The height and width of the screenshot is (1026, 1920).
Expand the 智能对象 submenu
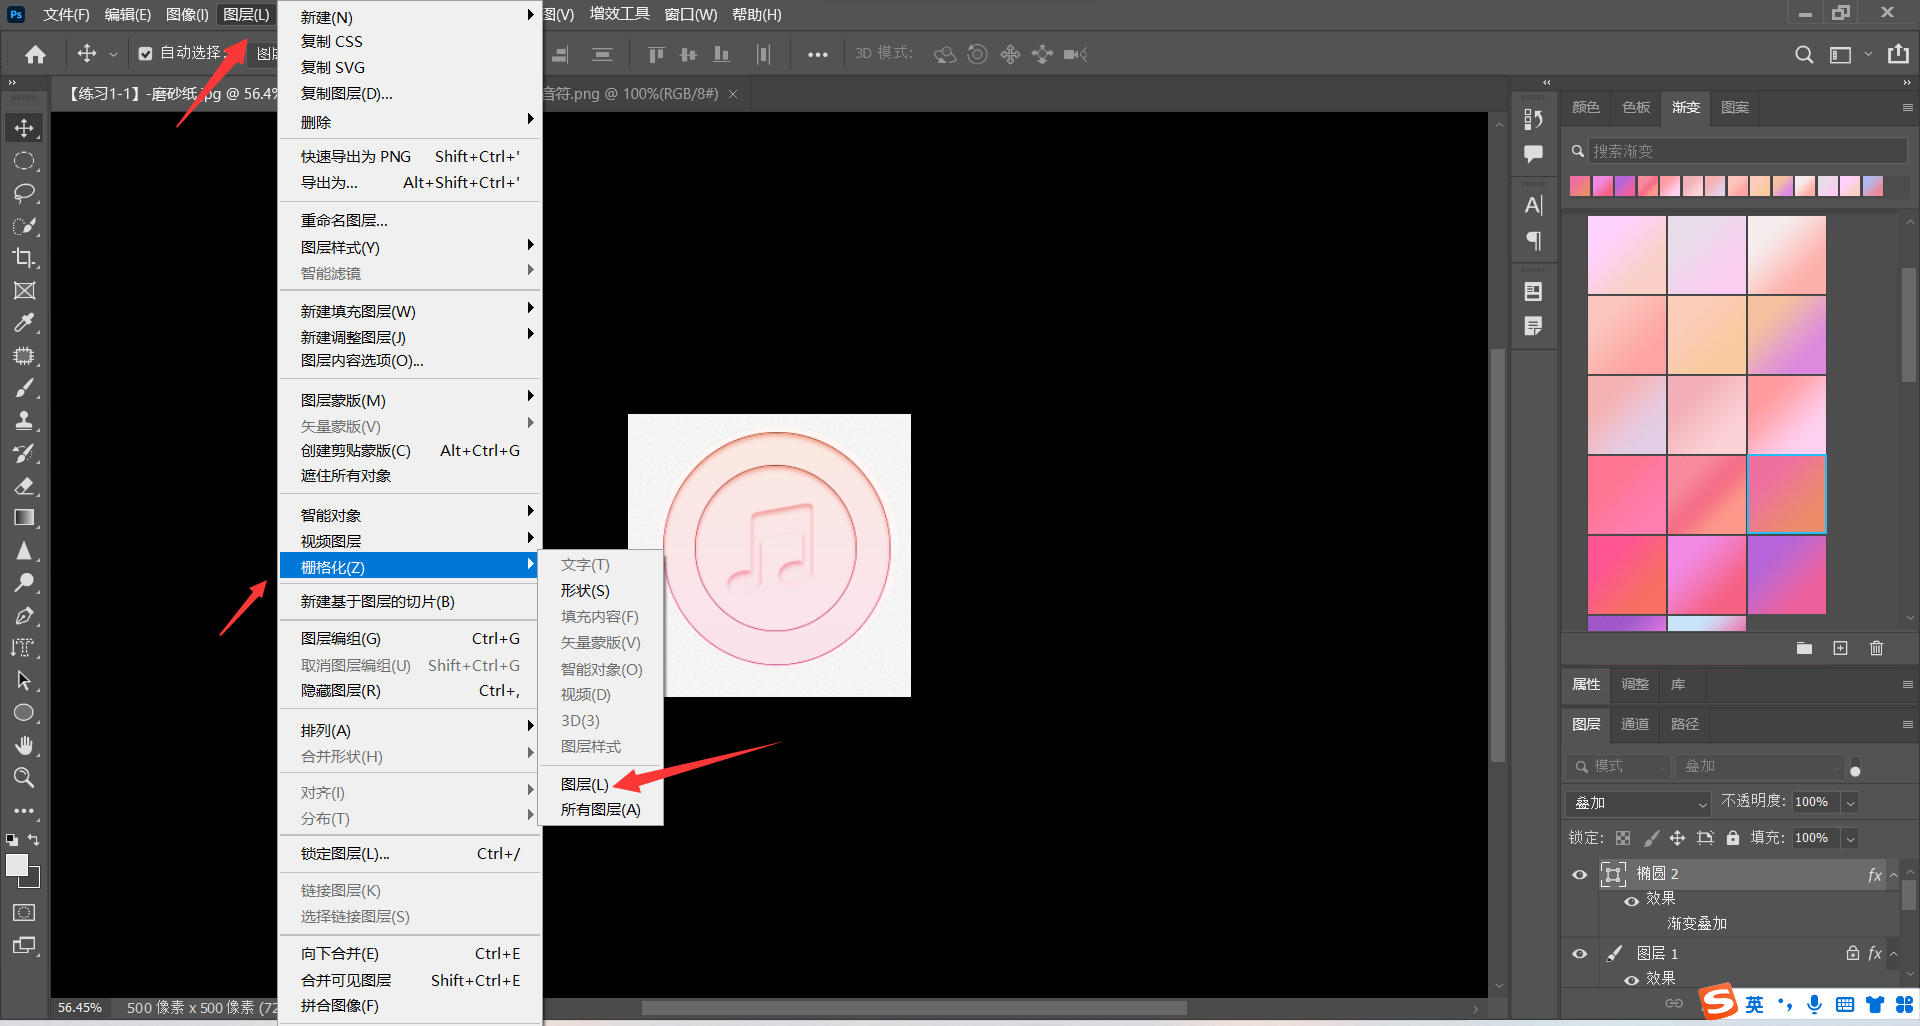coord(410,515)
